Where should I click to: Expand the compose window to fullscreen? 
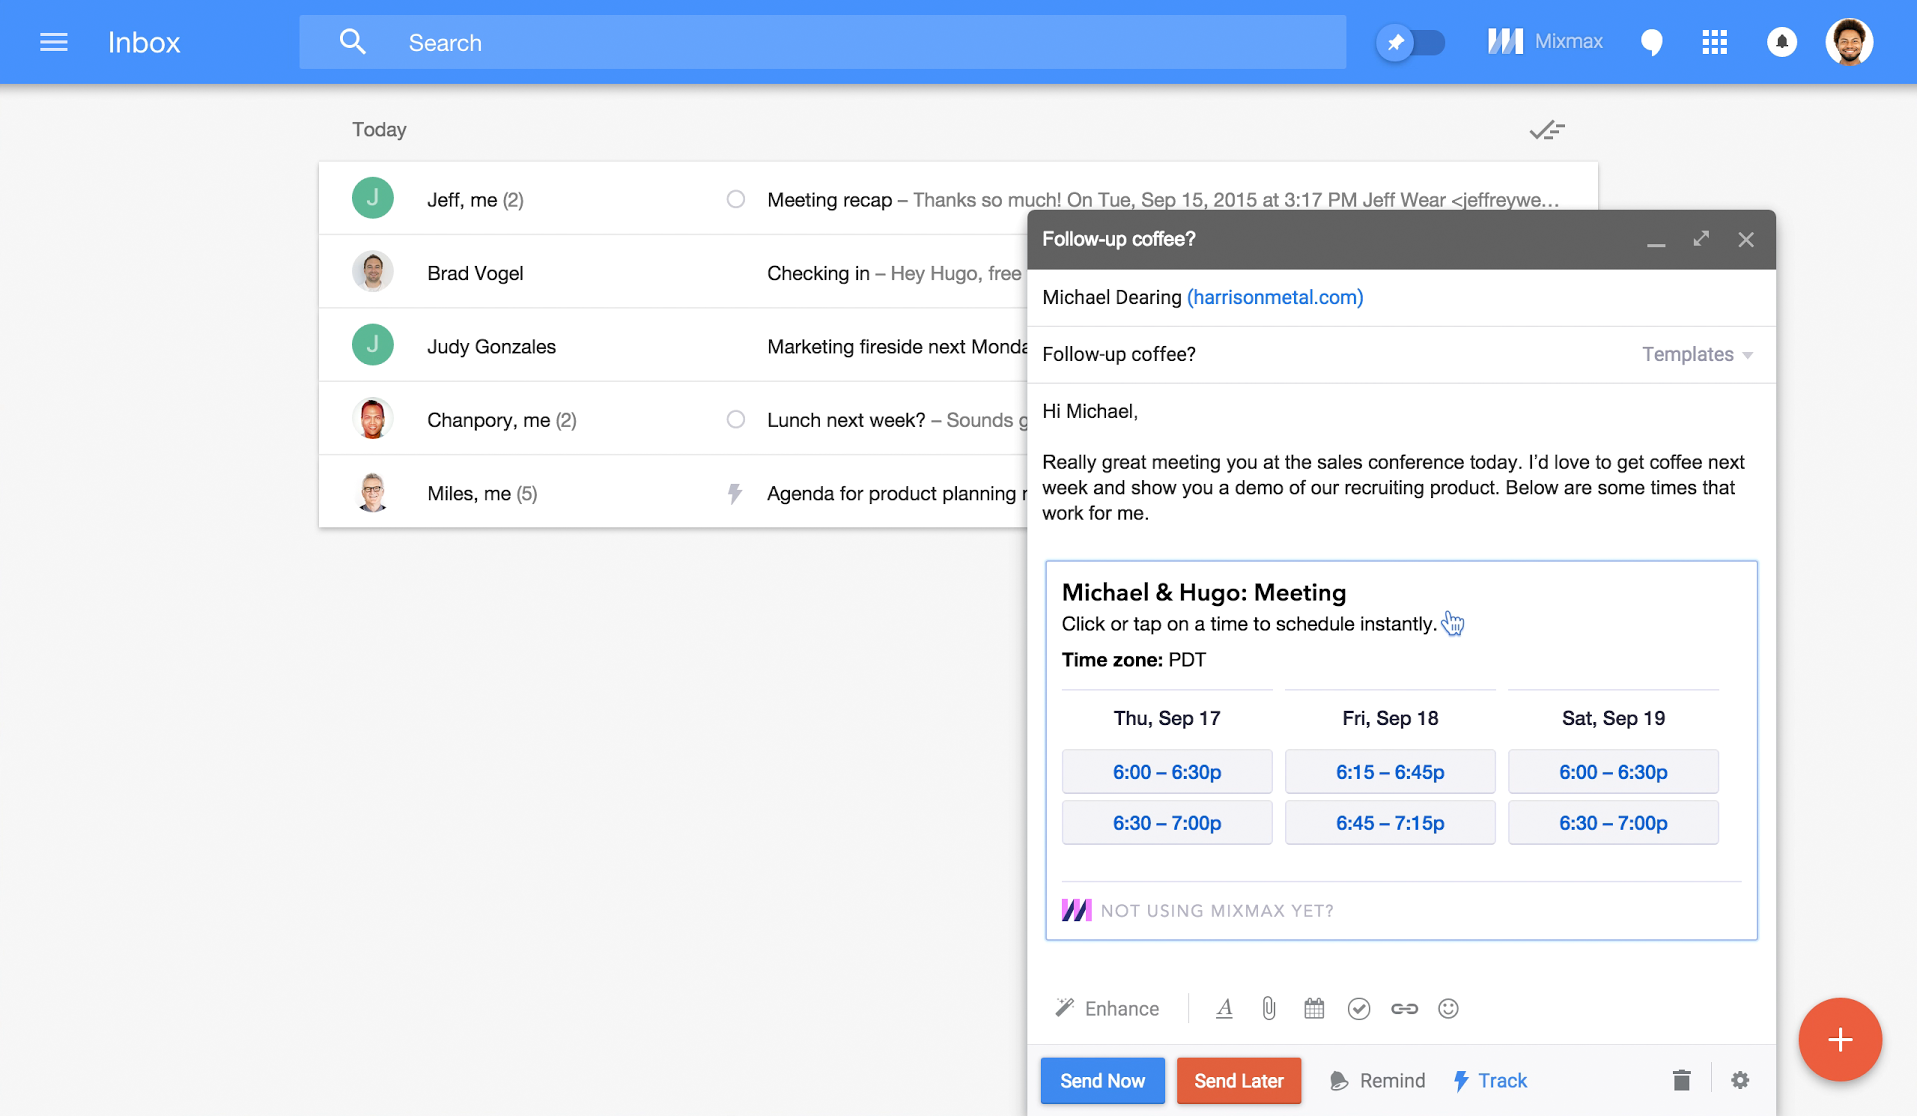click(x=1701, y=239)
